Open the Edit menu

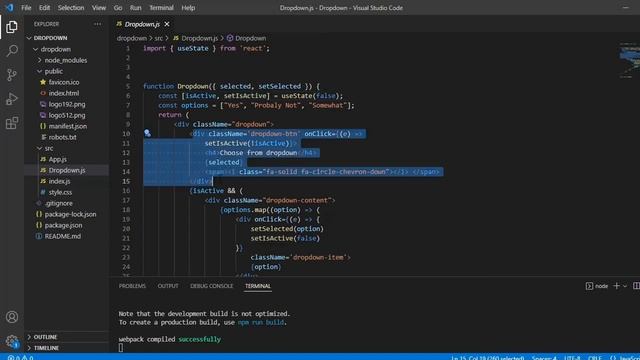coord(44,8)
